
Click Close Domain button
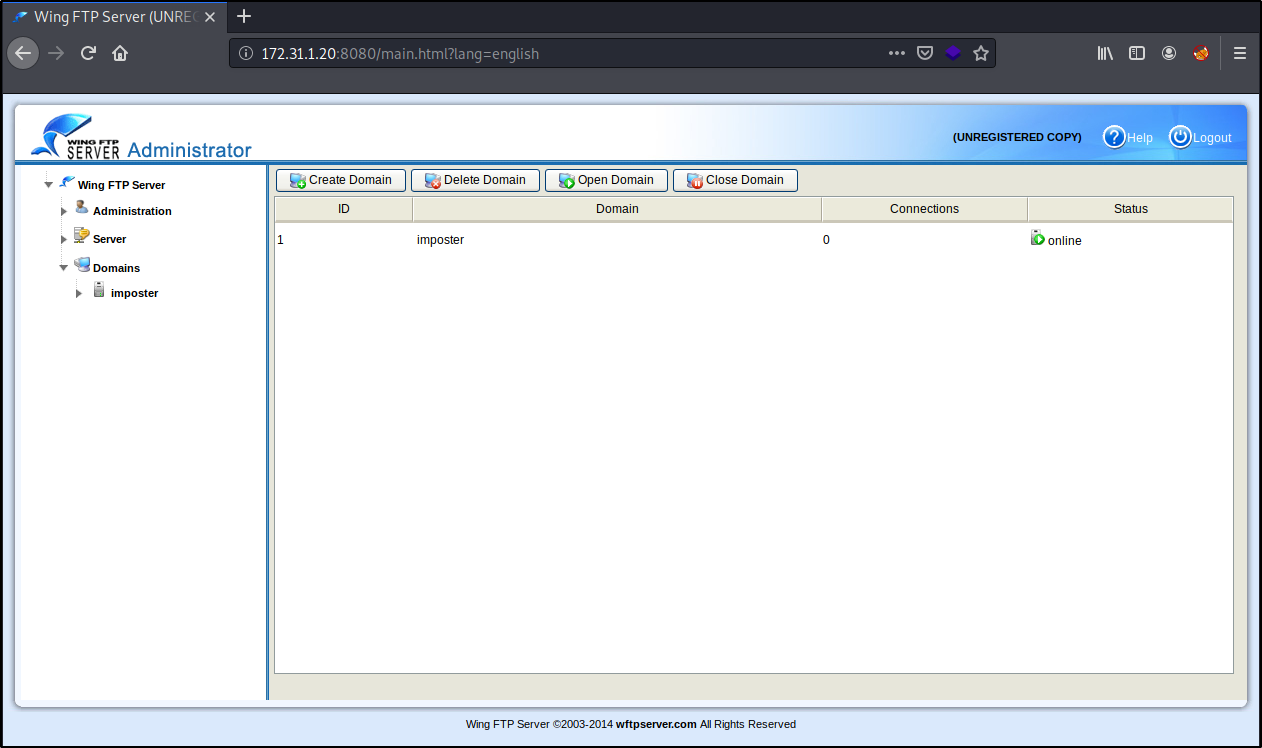click(x=735, y=180)
